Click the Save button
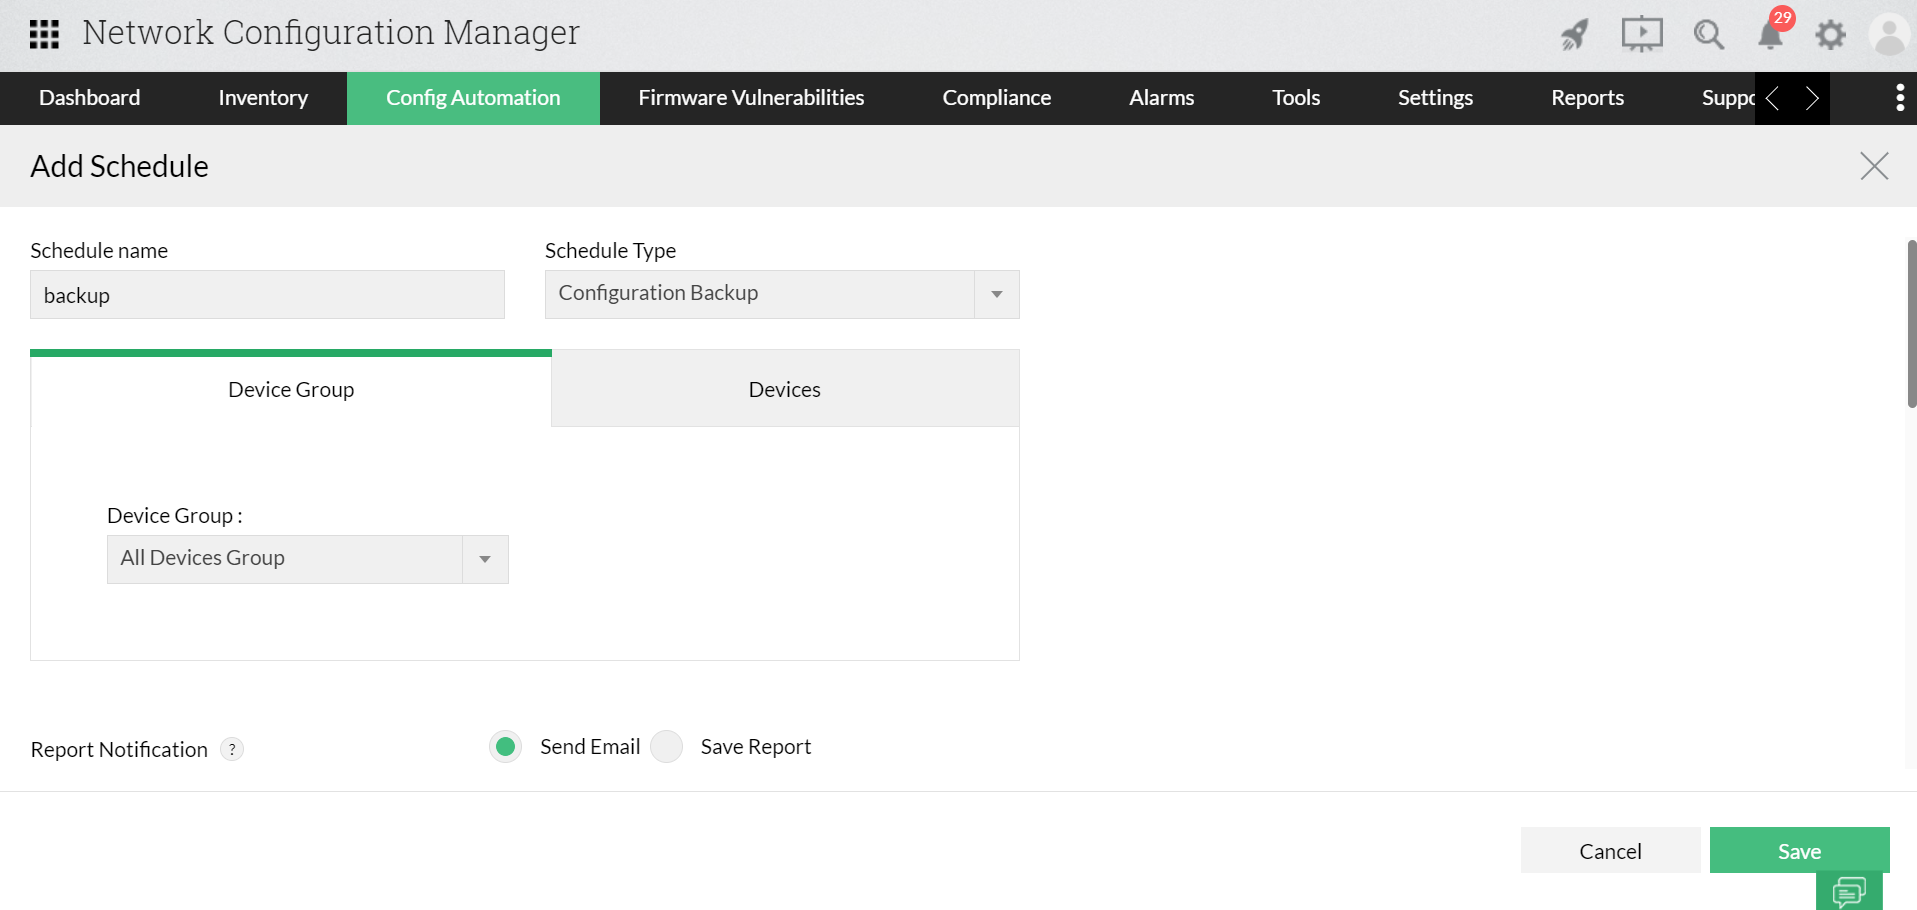 tap(1799, 851)
